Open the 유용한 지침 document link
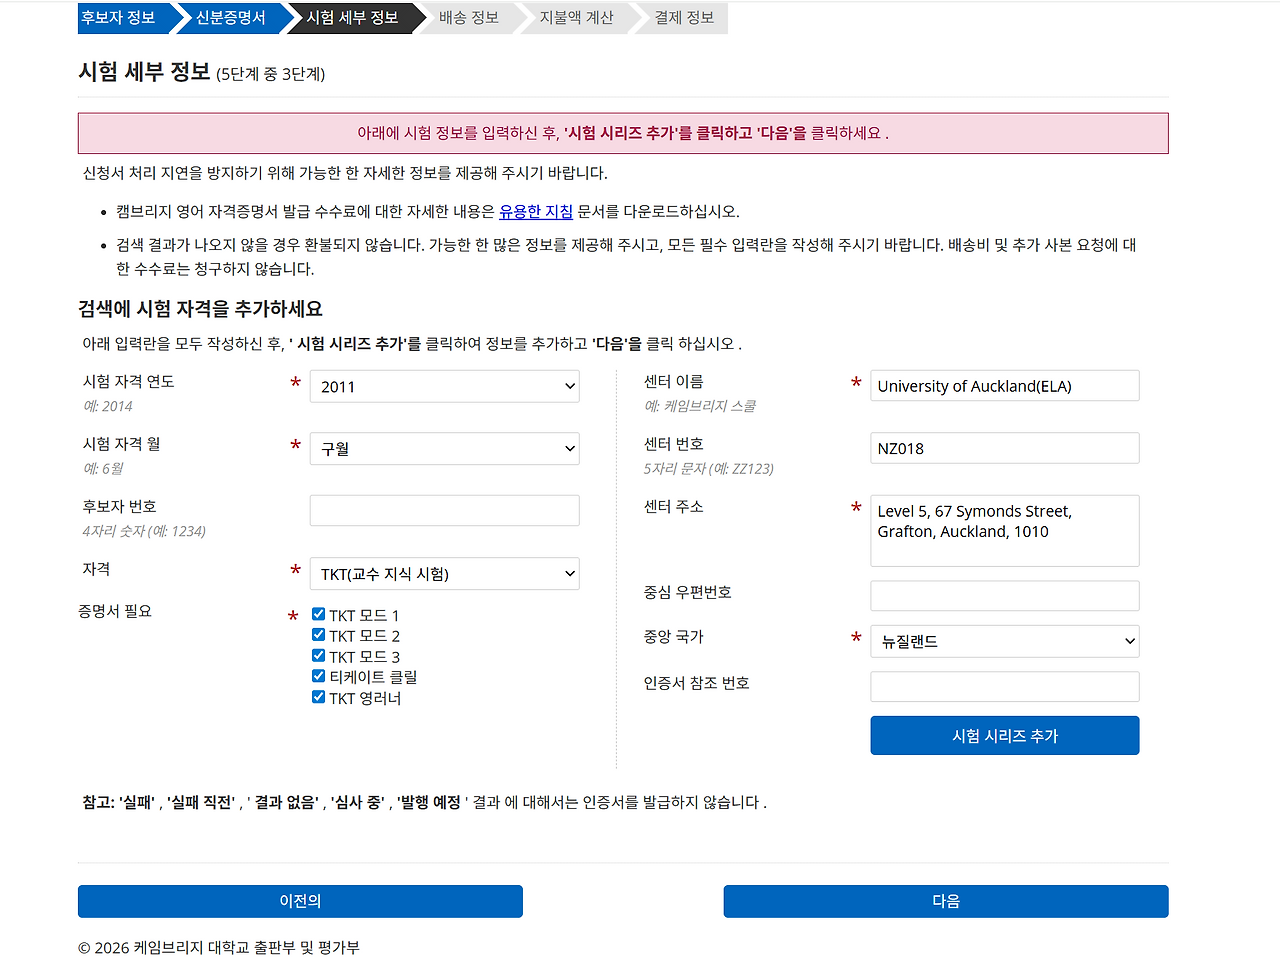1280x965 pixels. coord(537,211)
